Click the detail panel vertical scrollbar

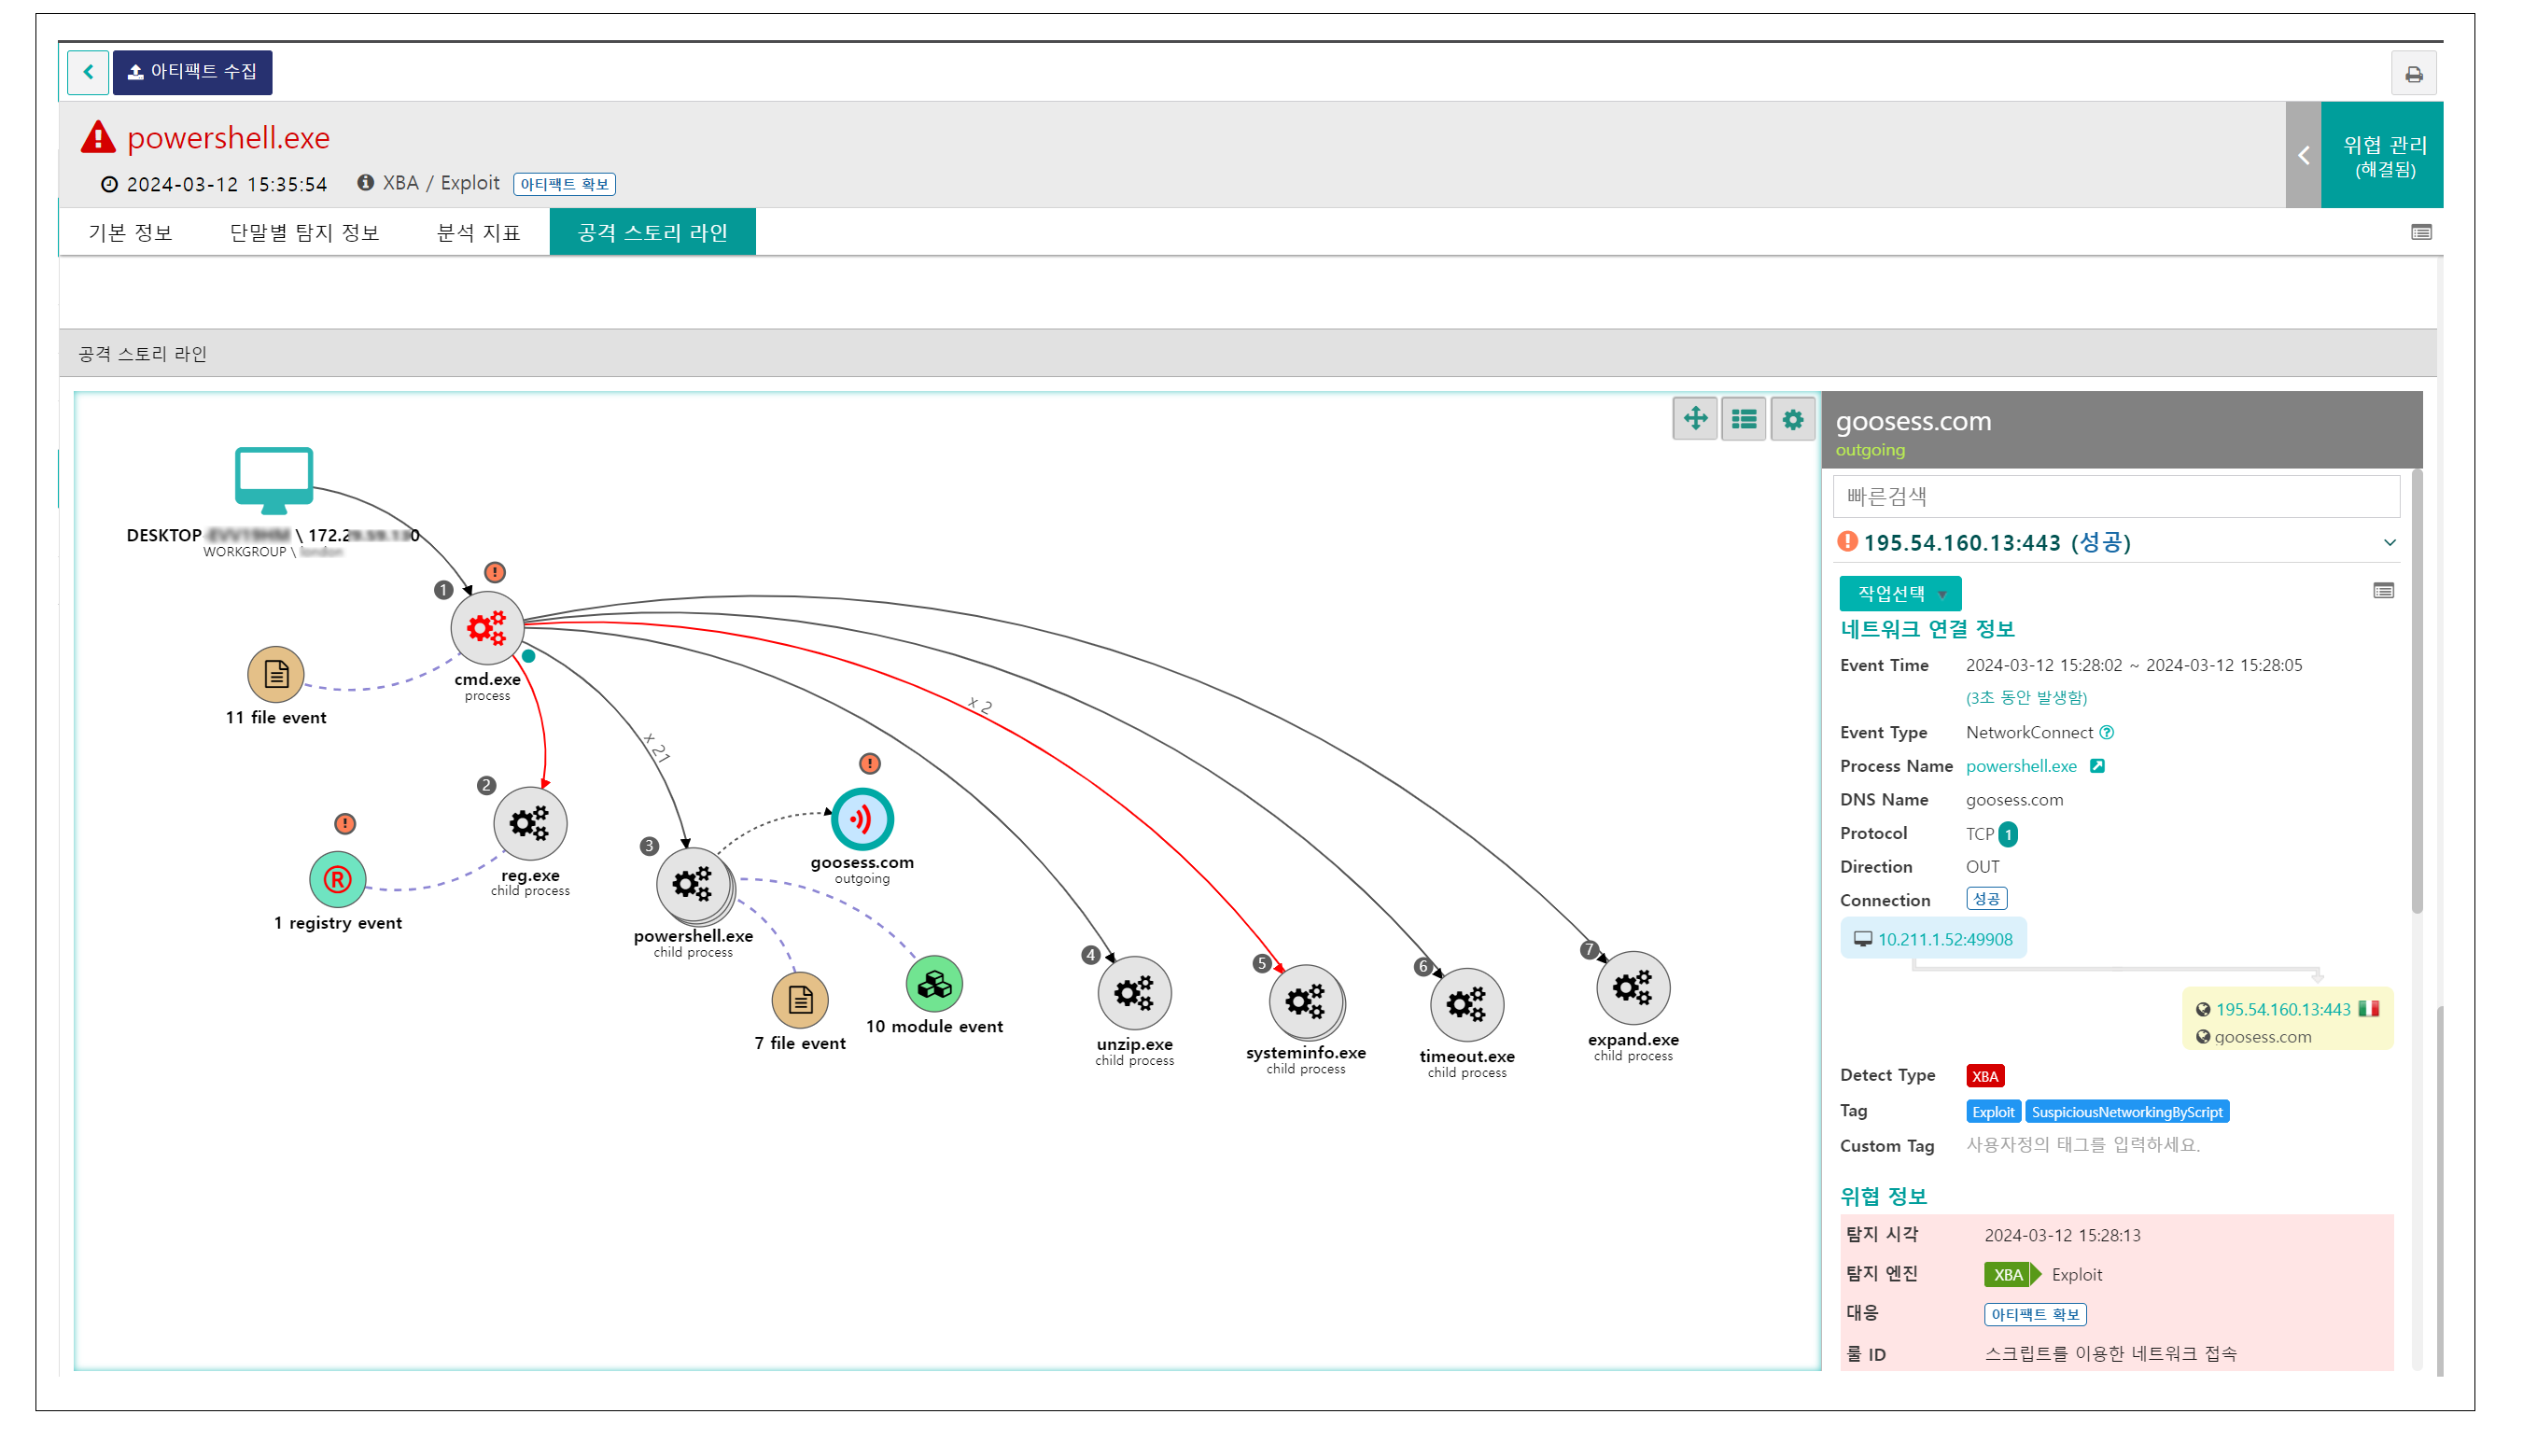(x=2416, y=690)
